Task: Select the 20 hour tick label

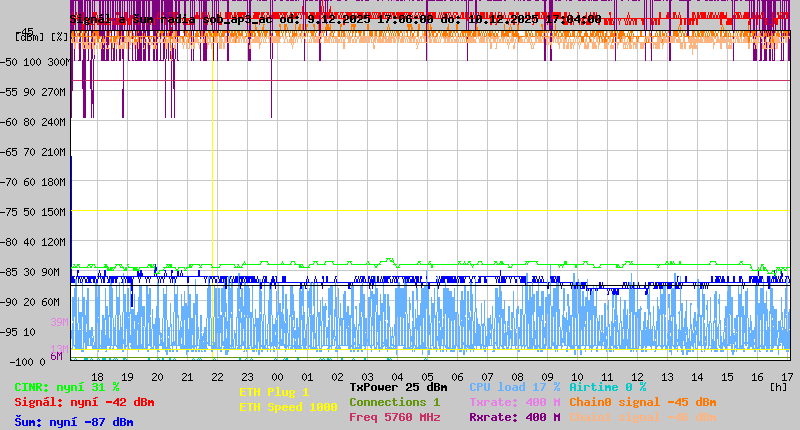Action: (157, 377)
